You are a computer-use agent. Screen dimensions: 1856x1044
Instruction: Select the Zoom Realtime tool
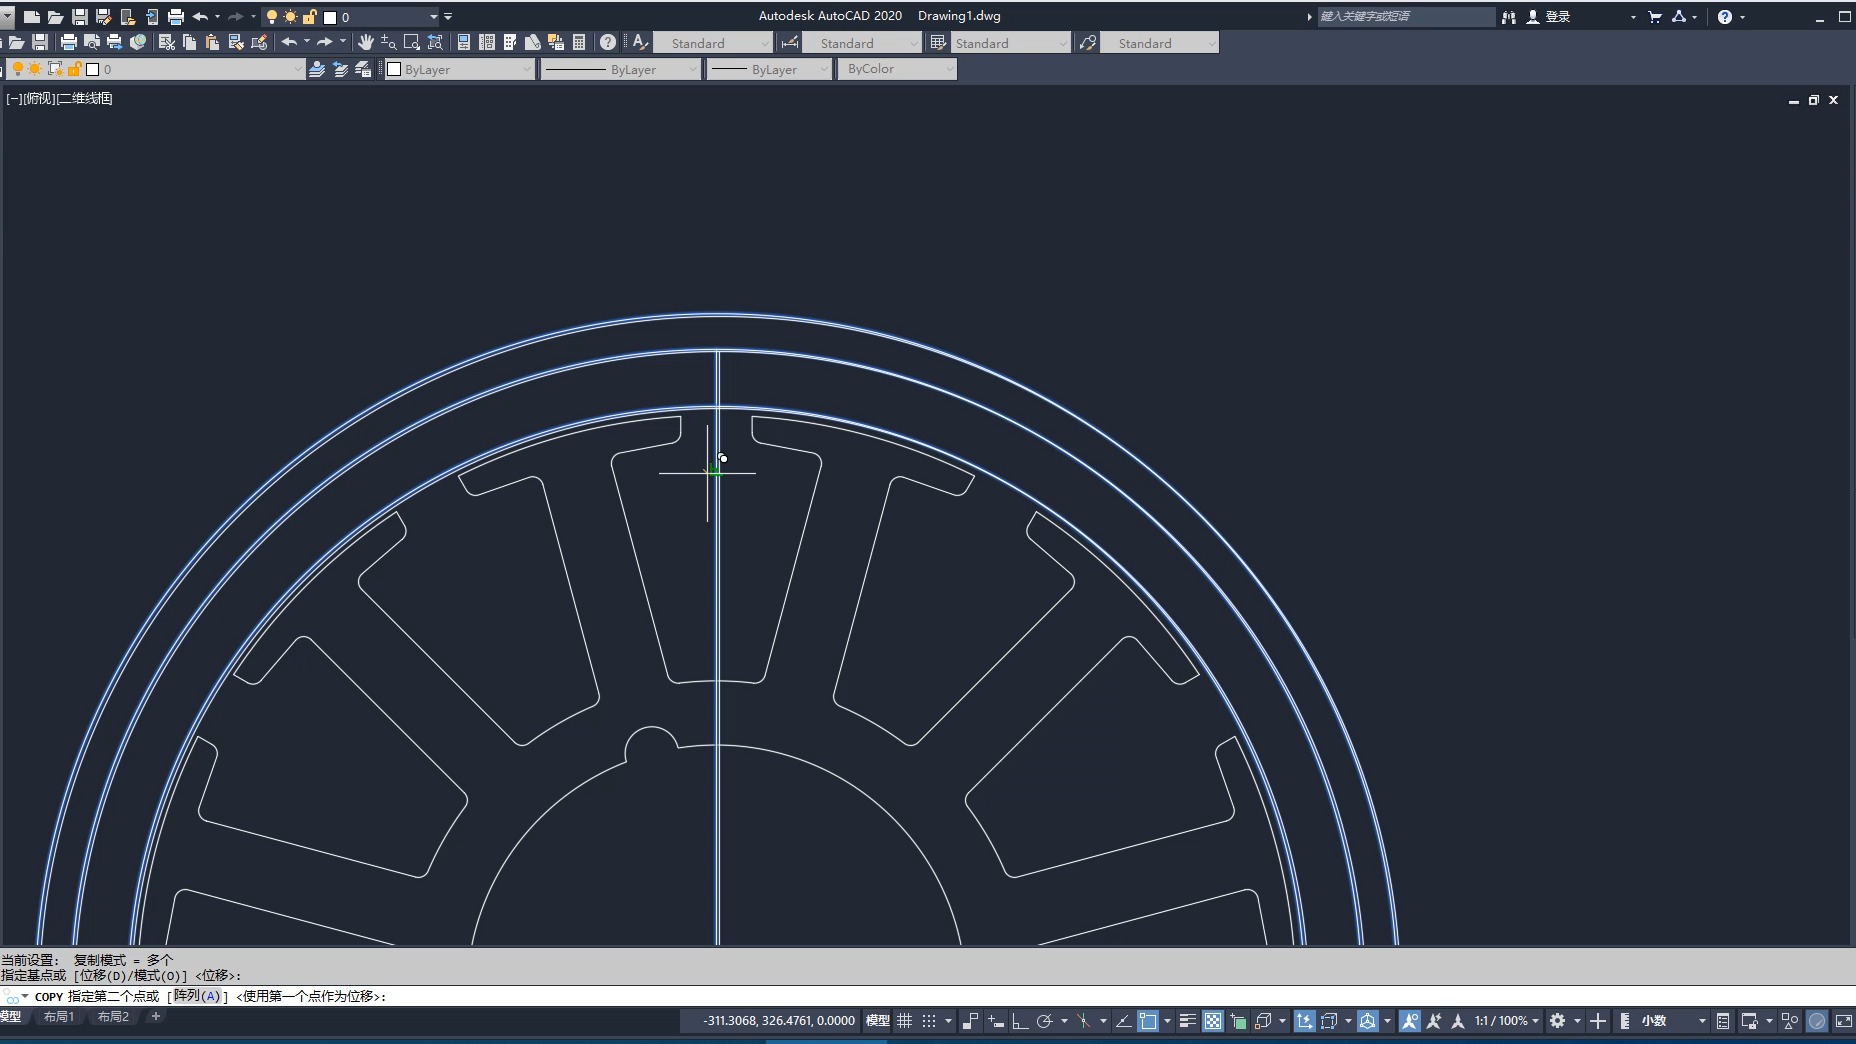[x=389, y=42]
